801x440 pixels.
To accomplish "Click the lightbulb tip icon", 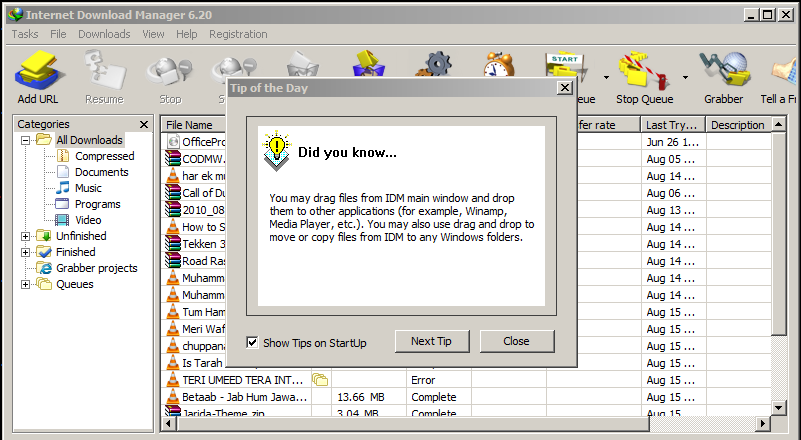I will click(276, 150).
